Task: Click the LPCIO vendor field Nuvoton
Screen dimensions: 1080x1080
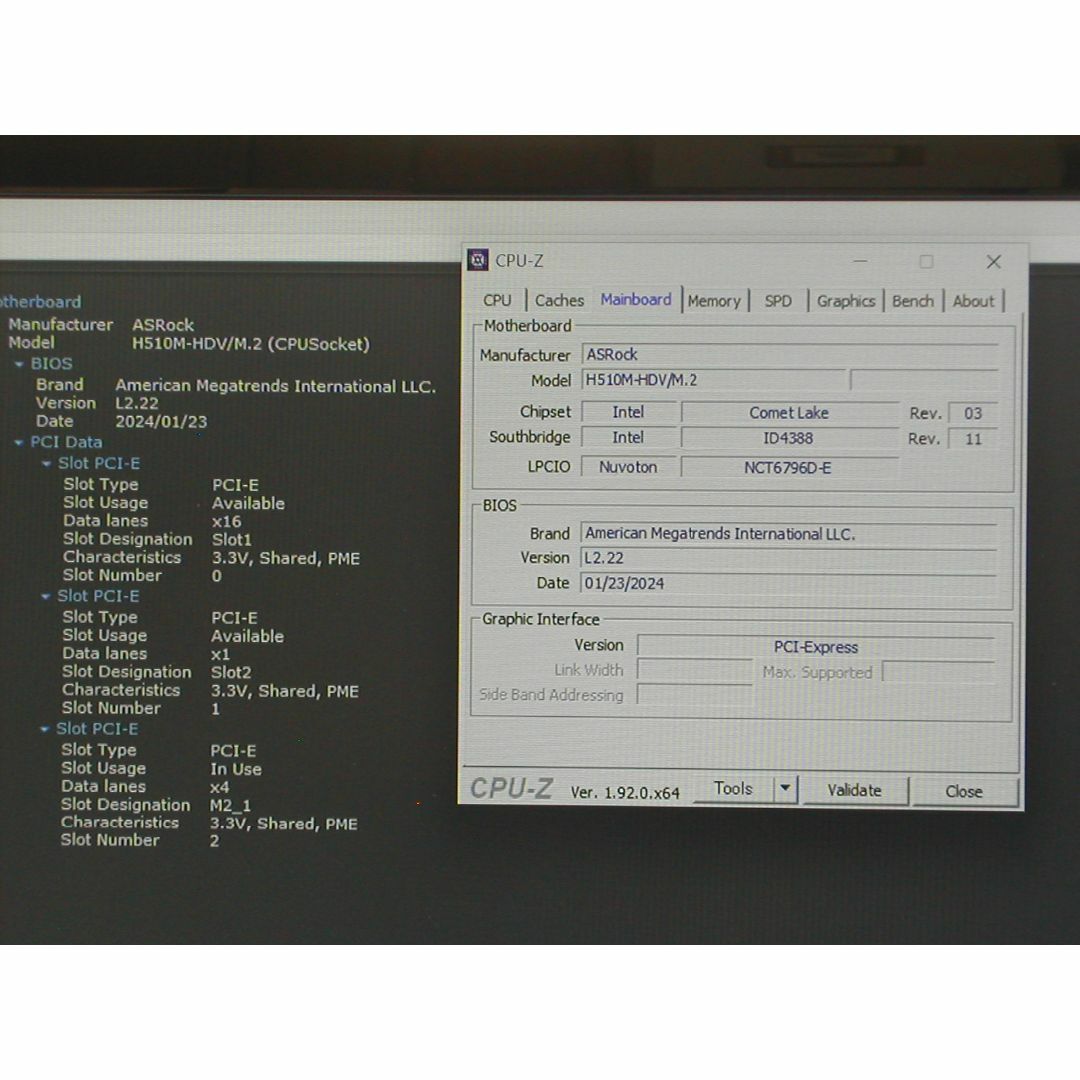Action: click(x=628, y=467)
